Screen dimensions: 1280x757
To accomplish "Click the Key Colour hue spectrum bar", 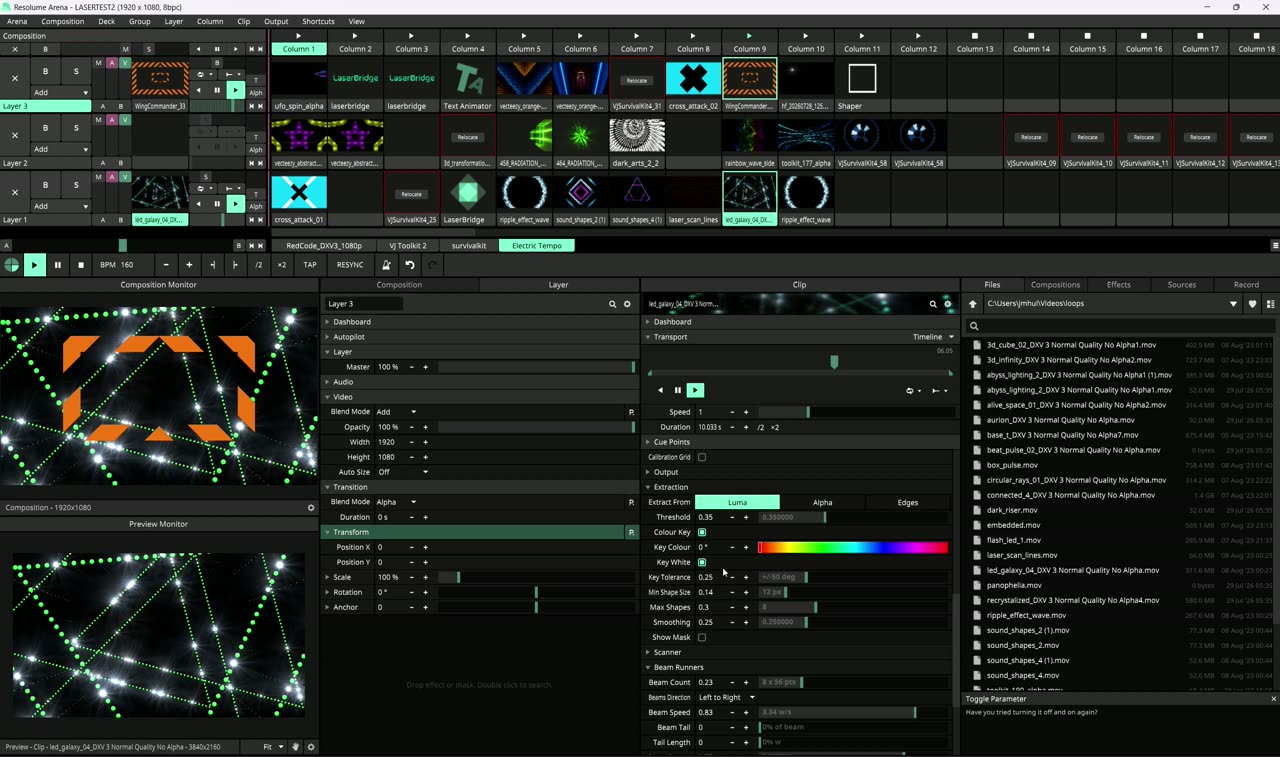I will click(x=853, y=547).
